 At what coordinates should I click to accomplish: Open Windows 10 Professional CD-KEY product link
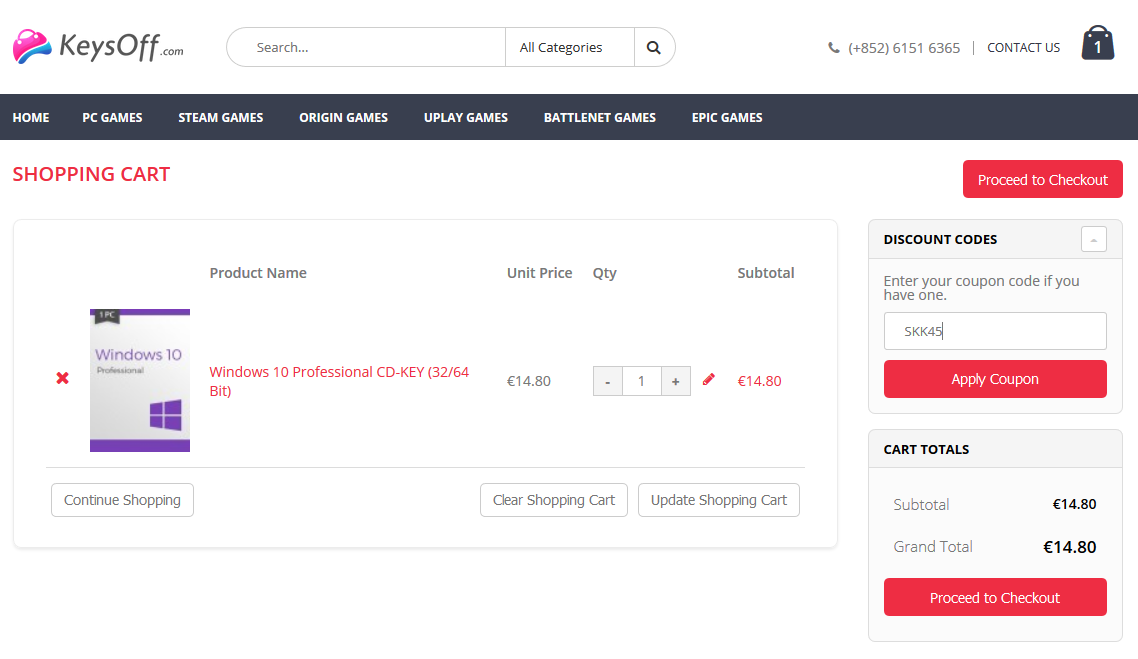point(339,381)
